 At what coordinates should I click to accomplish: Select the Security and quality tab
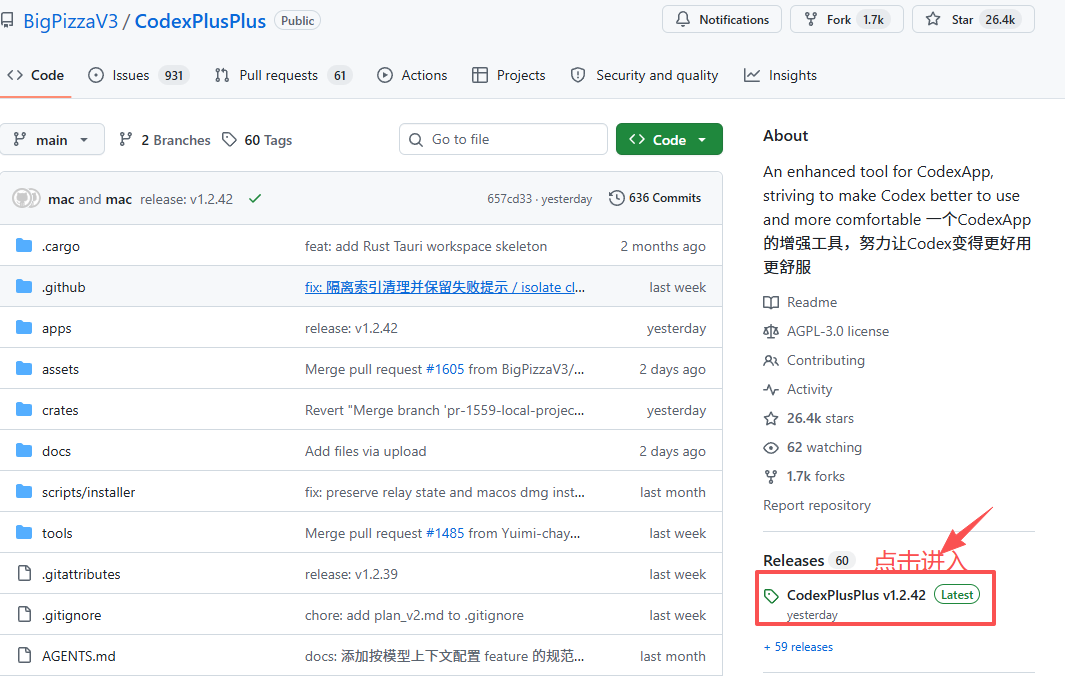coord(645,75)
